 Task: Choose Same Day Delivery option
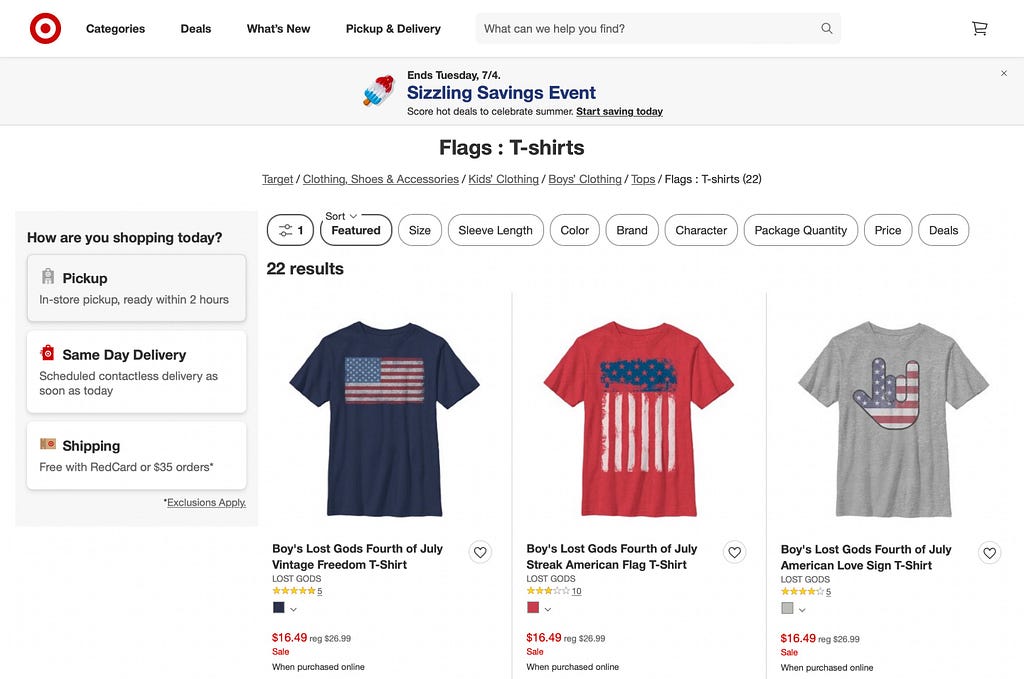[x=136, y=371]
